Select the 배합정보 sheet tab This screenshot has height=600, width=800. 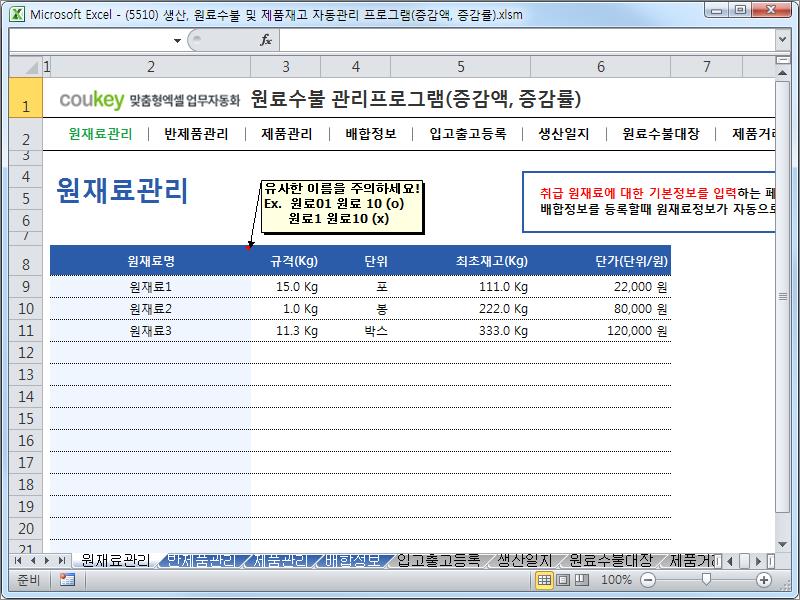click(353, 561)
